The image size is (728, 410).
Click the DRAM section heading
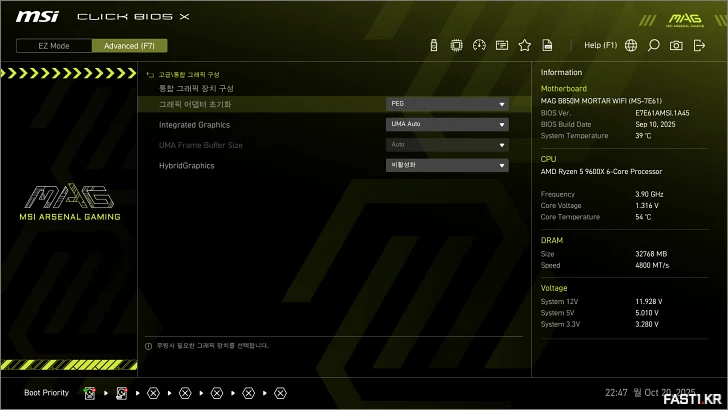pyautogui.click(x=552, y=241)
